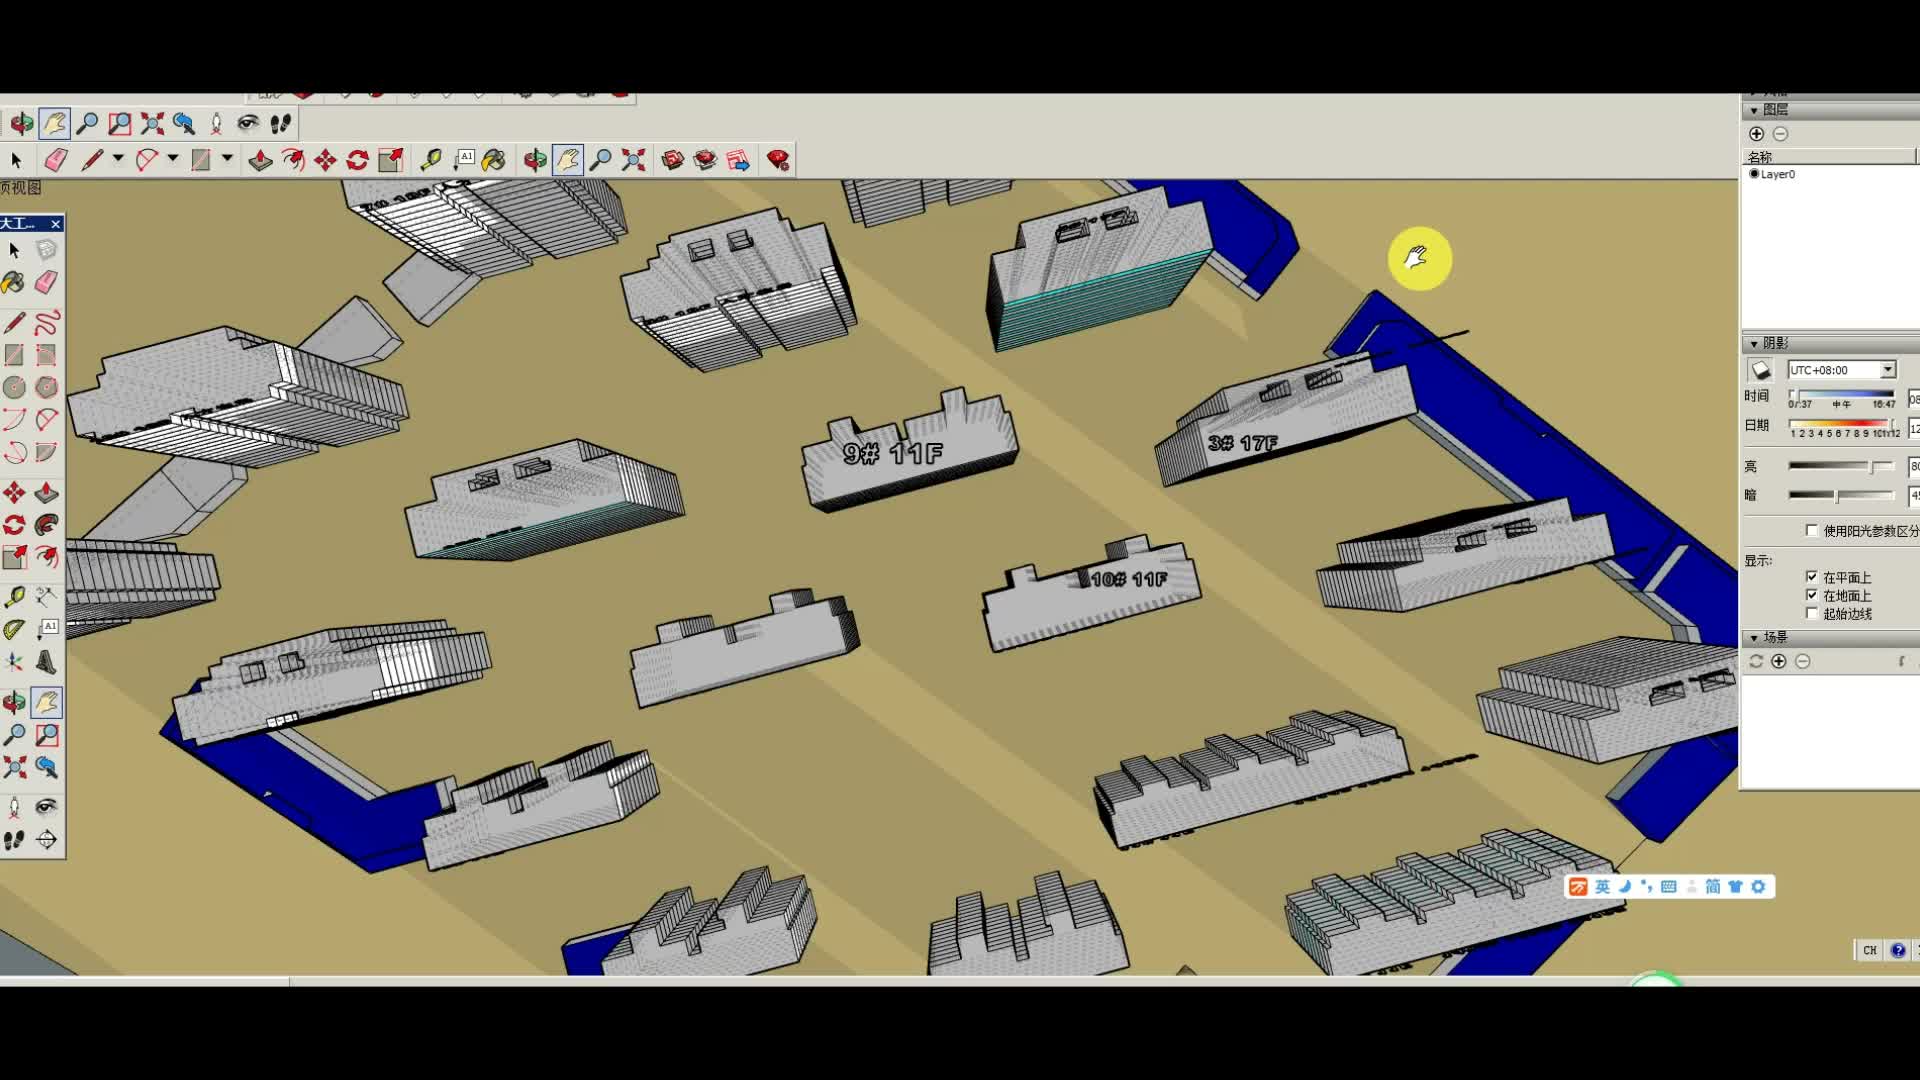The width and height of the screenshot is (1920, 1080).
Task: Enable the 使用阳光参数区分 checkbox
Action: pos(1812,531)
